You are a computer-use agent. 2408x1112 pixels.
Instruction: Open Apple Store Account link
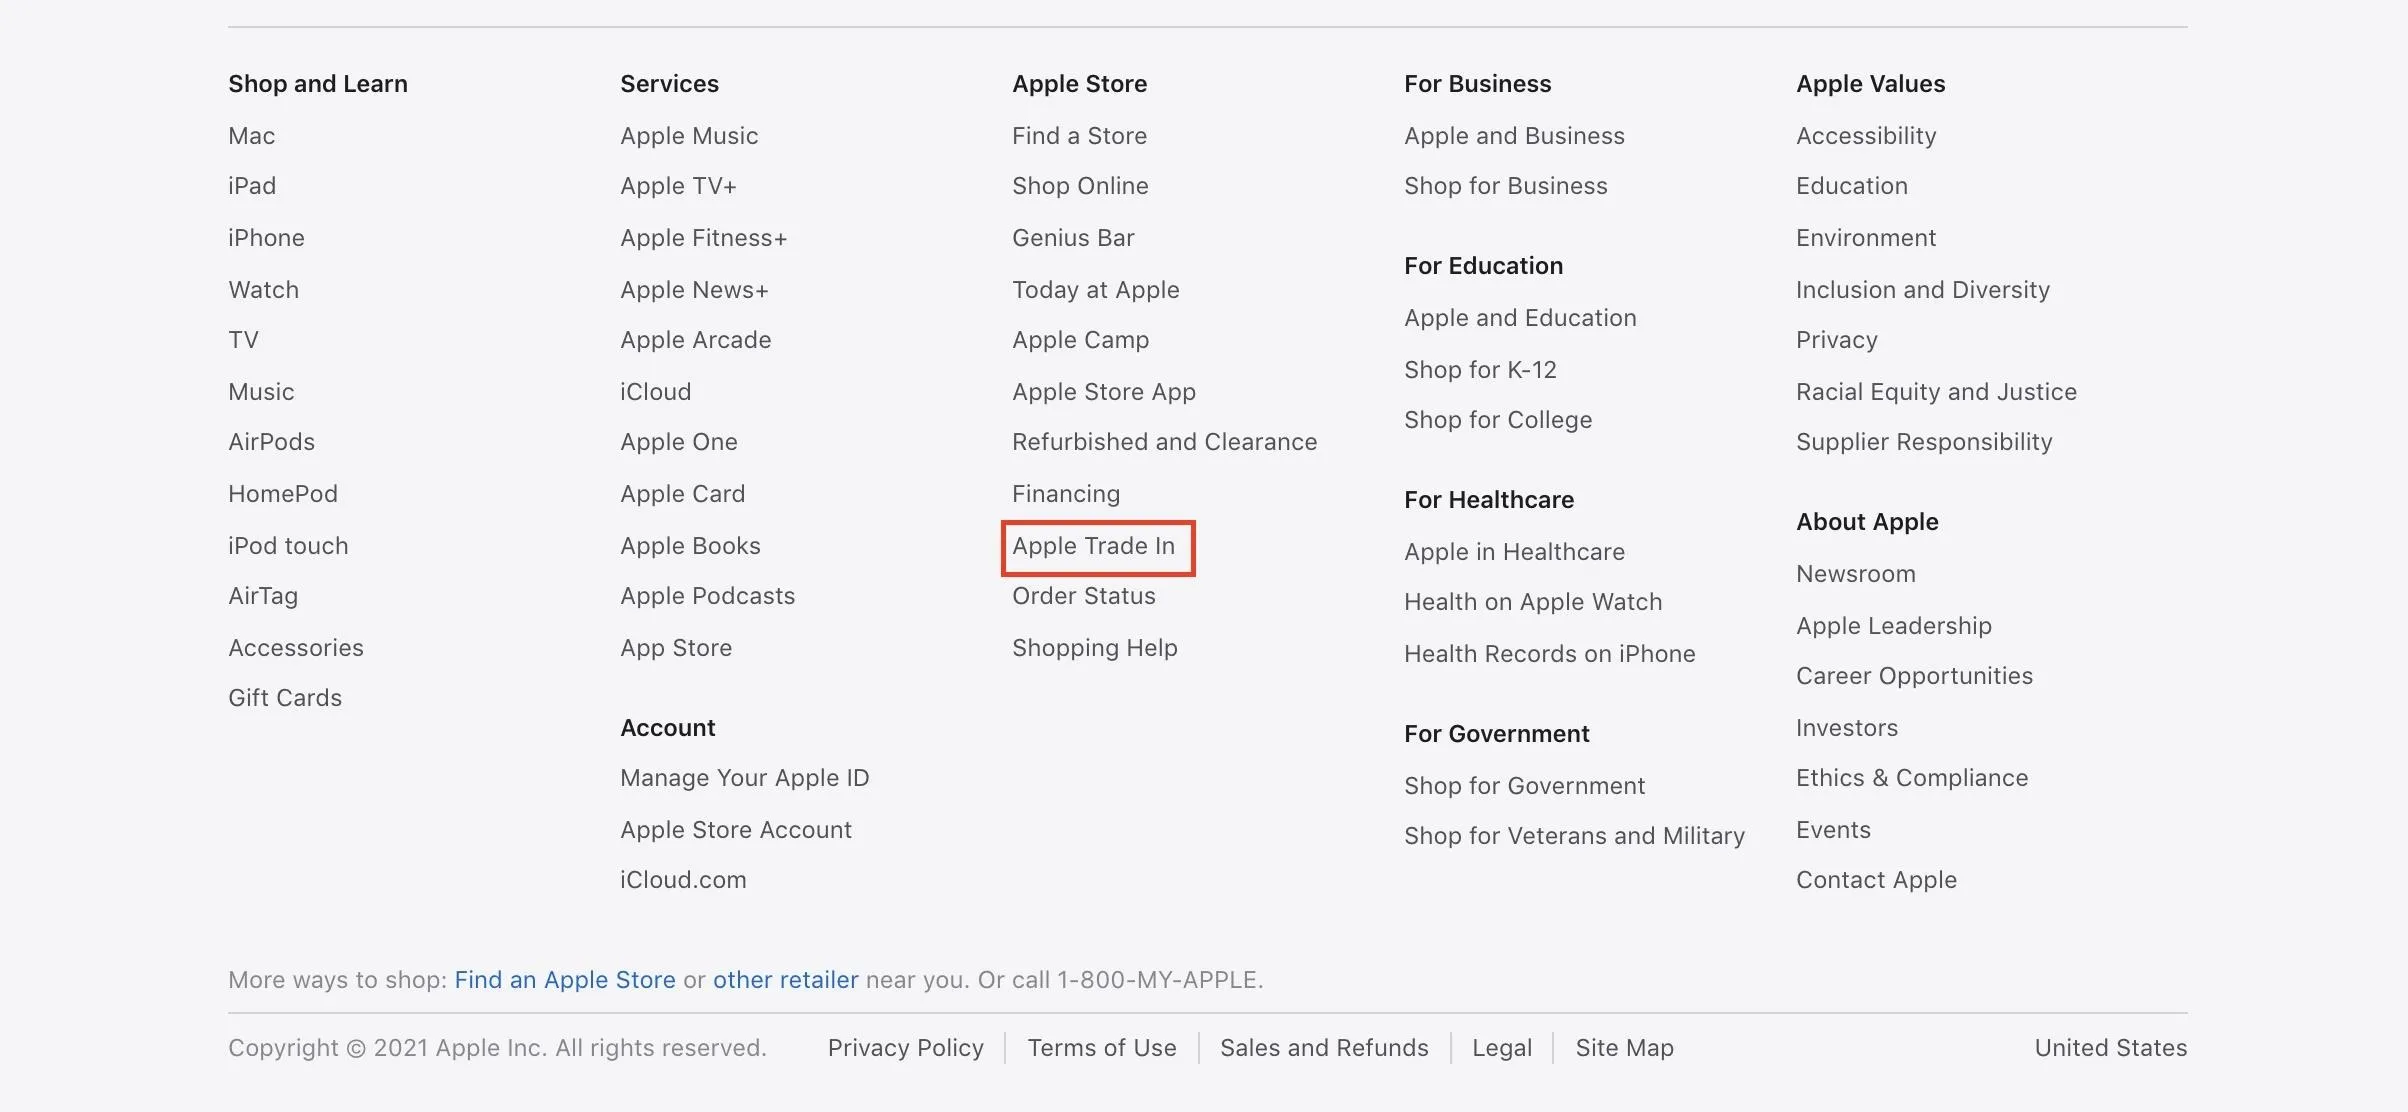[x=736, y=830]
